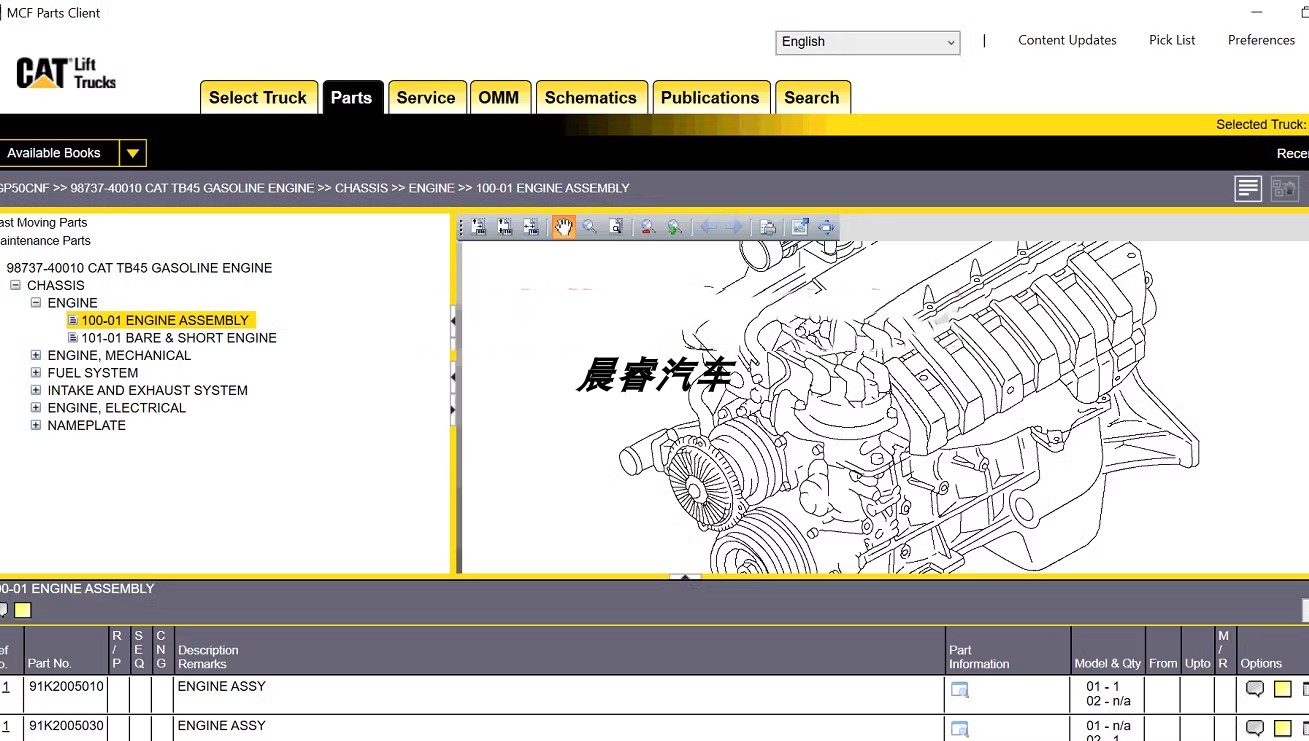Collapse the CHASSIS tree node

15,285
